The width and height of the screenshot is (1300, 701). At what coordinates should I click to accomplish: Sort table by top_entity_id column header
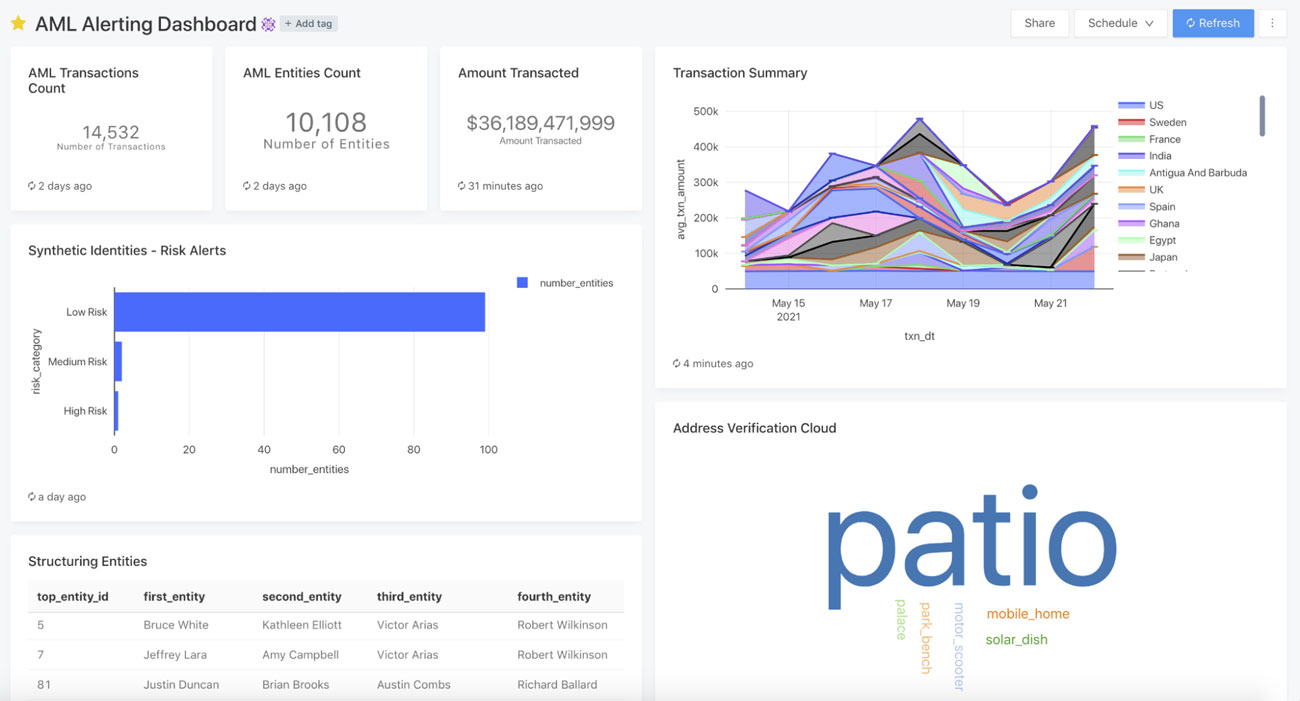click(x=72, y=597)
